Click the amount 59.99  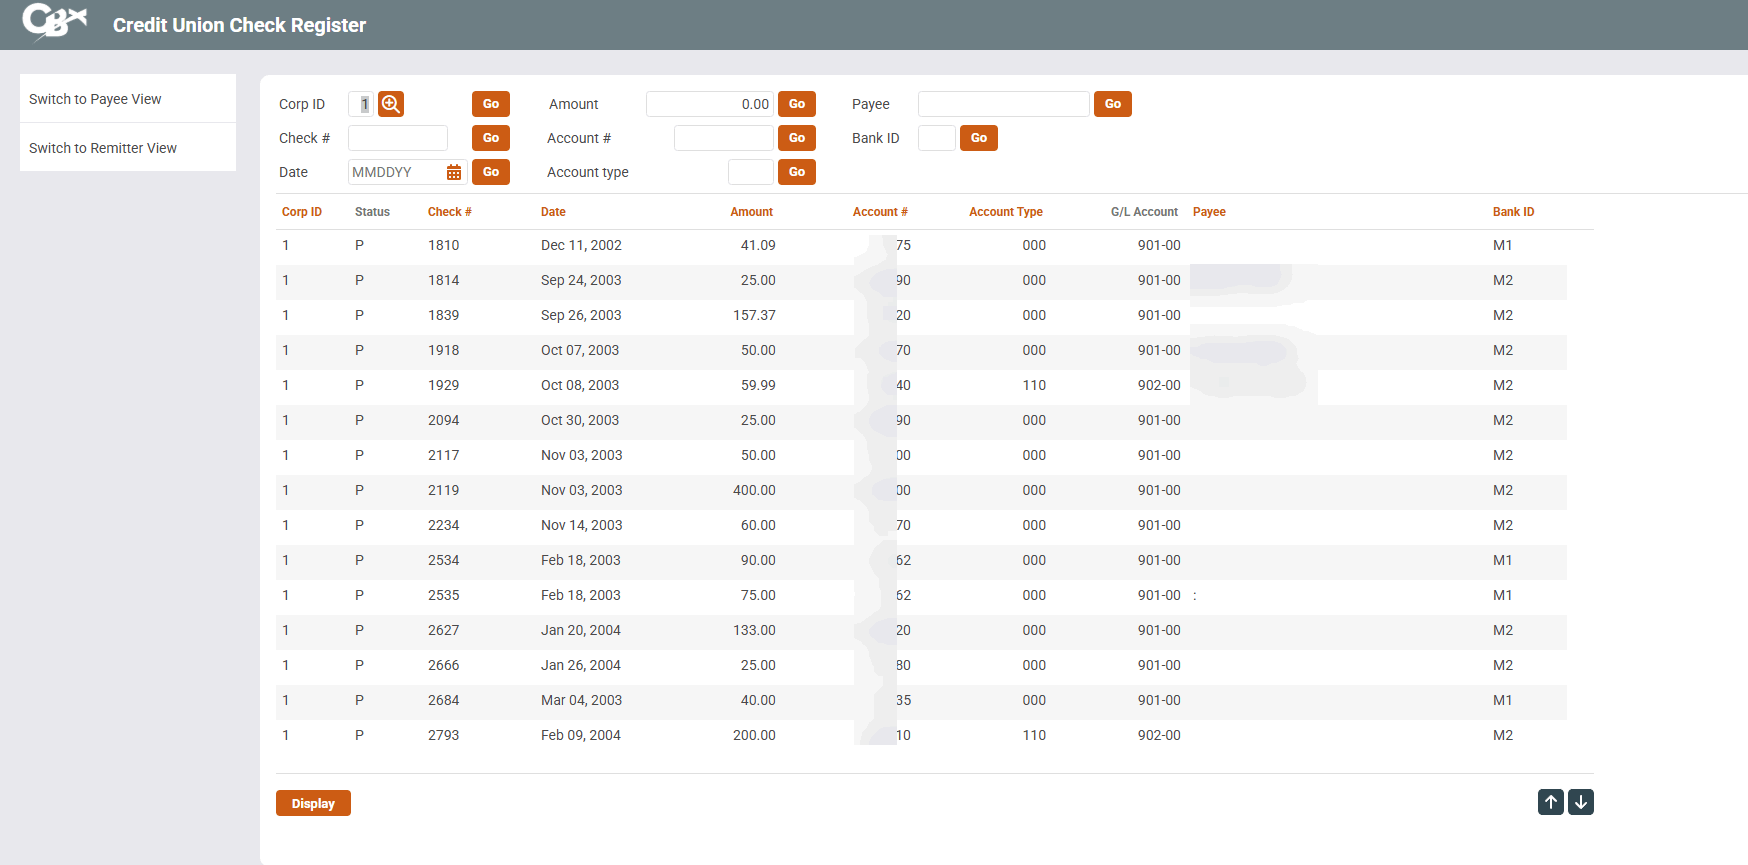(758, 385)
